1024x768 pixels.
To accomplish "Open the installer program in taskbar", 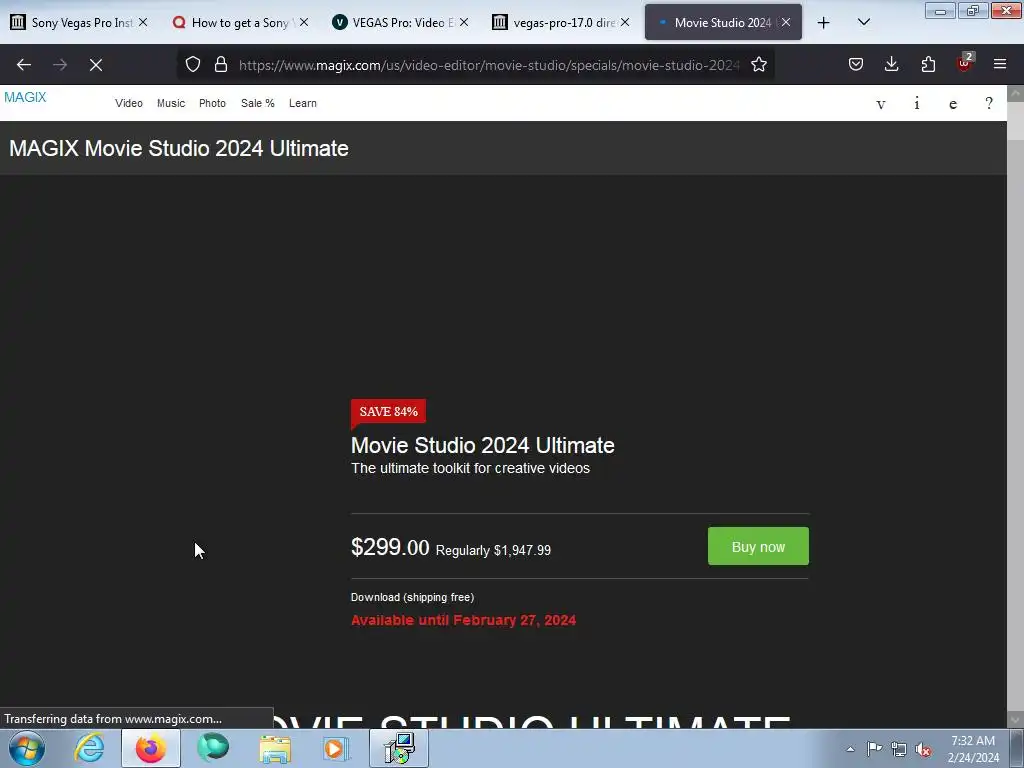I will click(398, 748).
